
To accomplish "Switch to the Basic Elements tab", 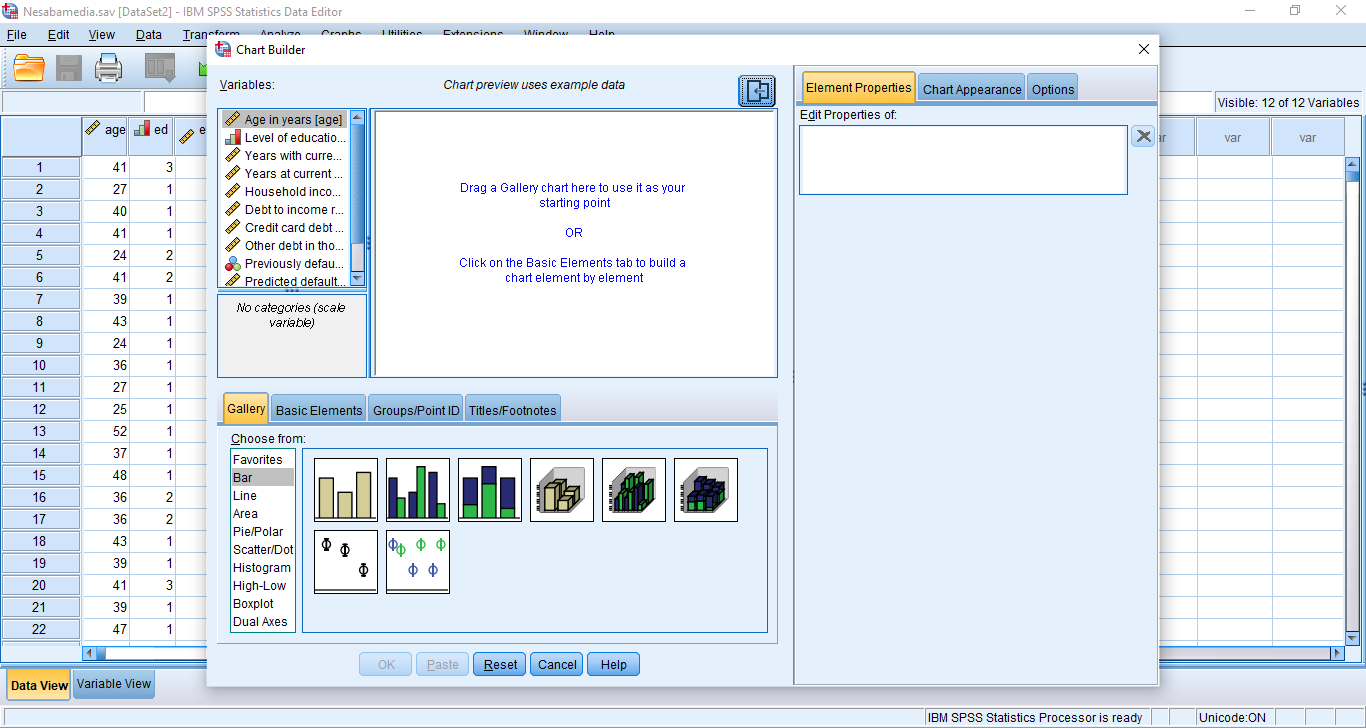I will pos(319,410).
